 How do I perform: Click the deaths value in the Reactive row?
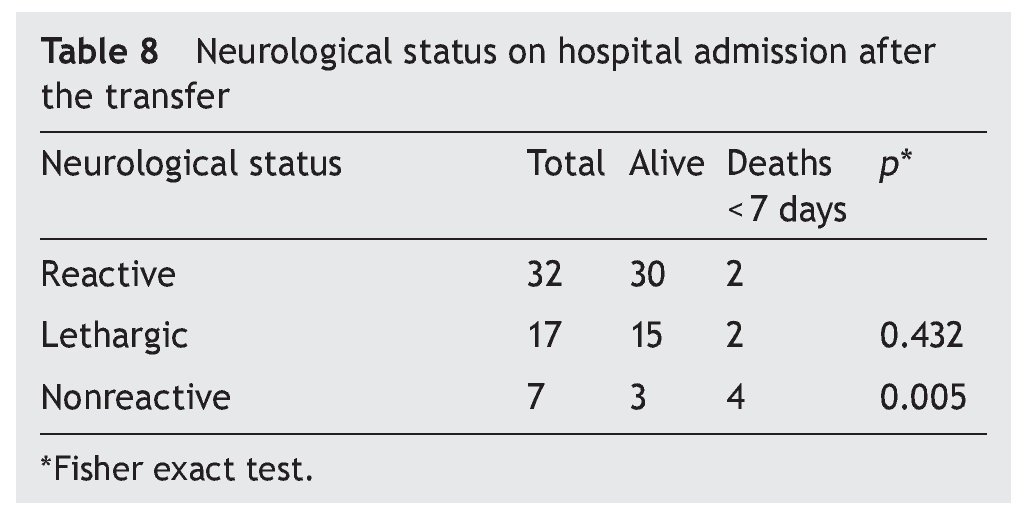point(735,274)
